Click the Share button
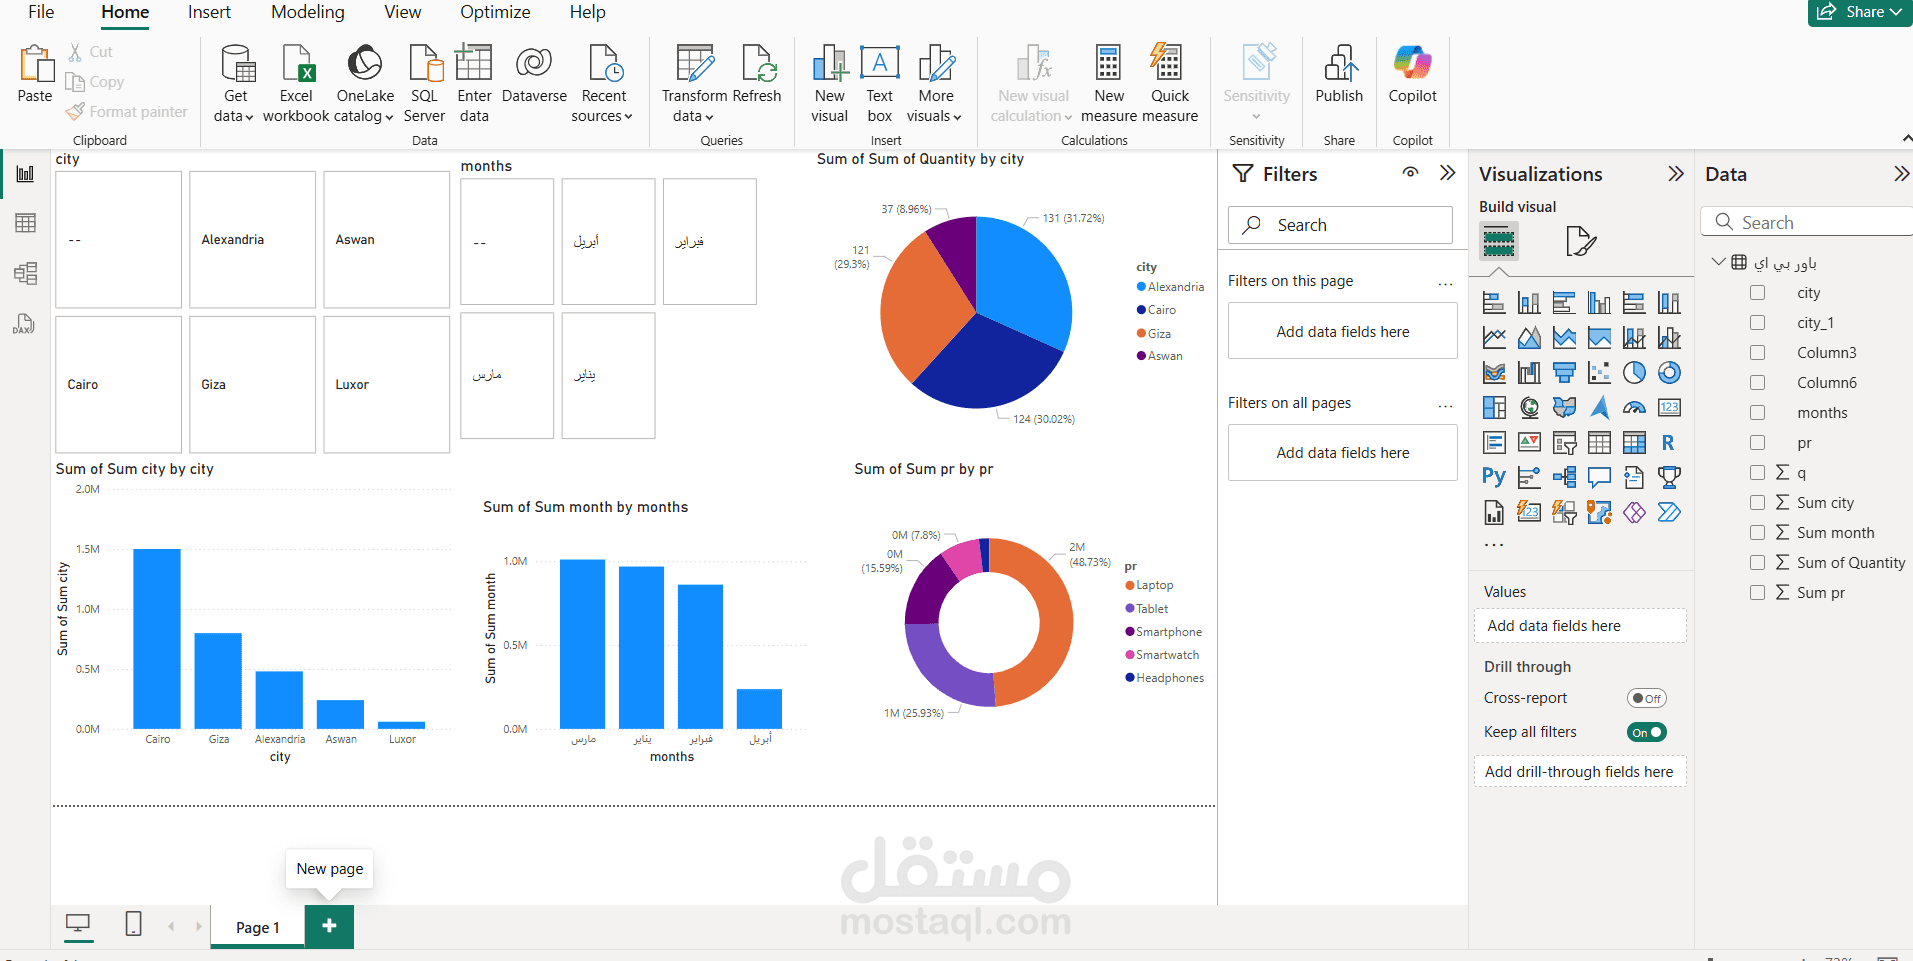Image resolution: width=1913 pixels, height=961 pixels. pos(1860,12)
